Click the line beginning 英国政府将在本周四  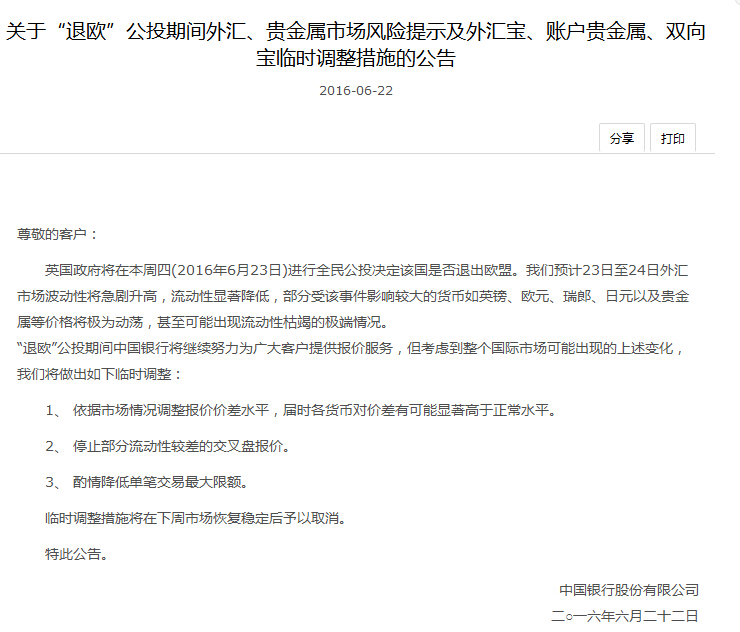tap(366, 270)
